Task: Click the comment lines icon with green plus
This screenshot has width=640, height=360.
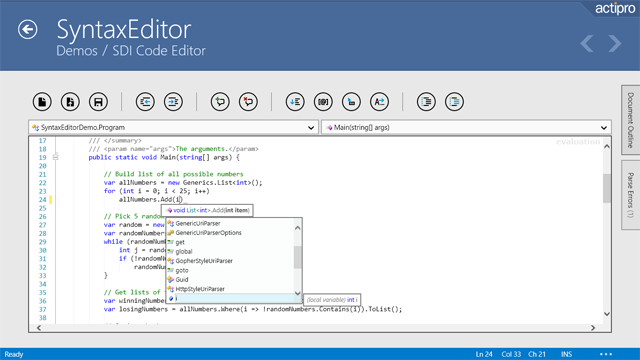Action: (x=220, y=102)
